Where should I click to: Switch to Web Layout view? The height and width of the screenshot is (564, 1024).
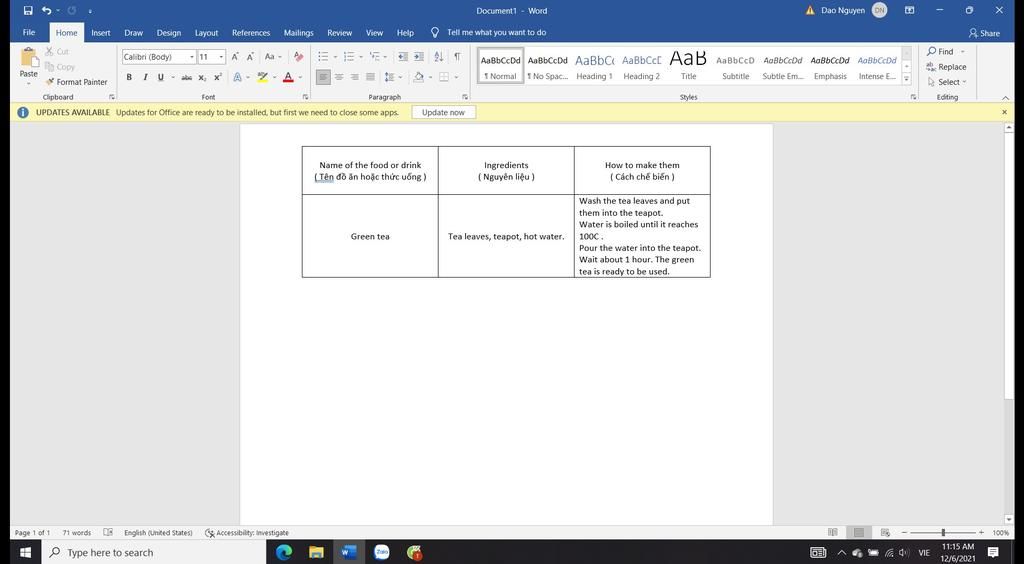pyautogui.click(x=886, y=533)
